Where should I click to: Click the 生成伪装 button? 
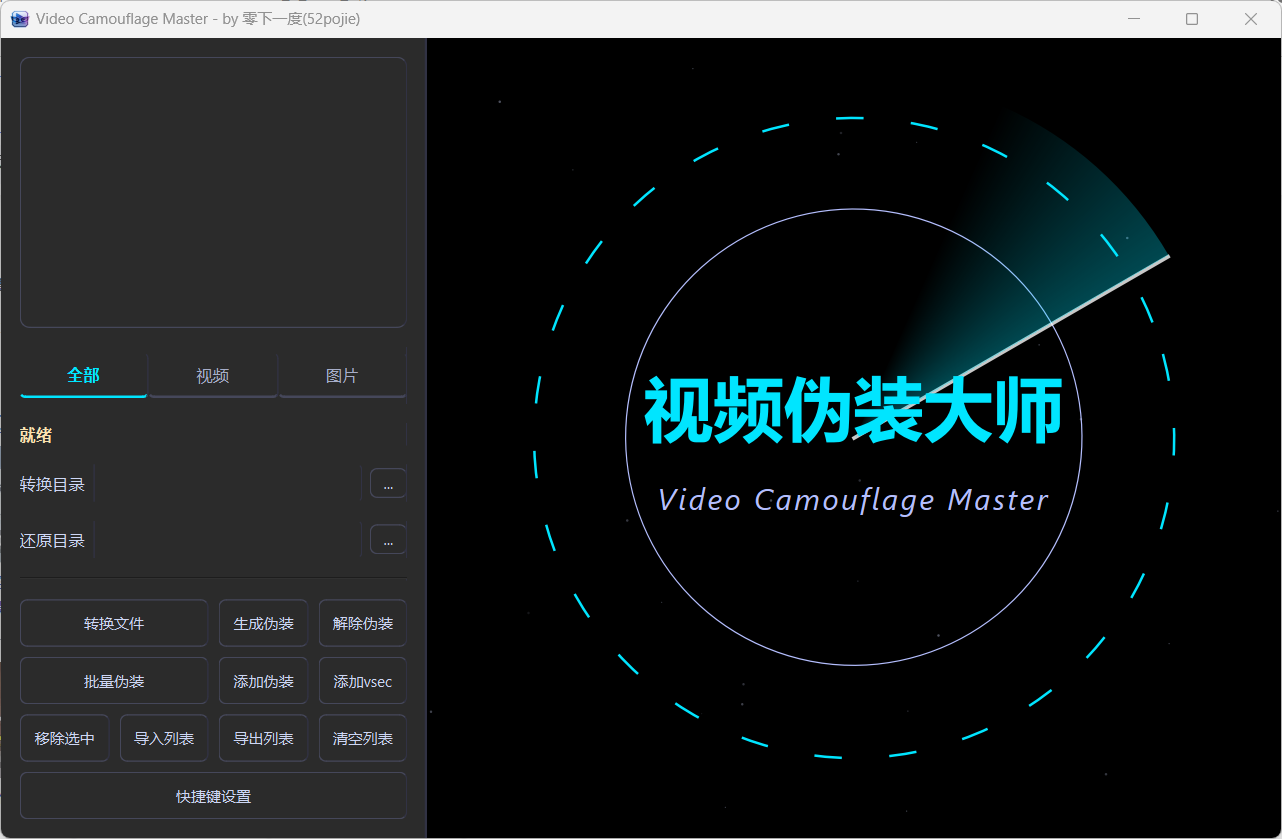(x=263, y=622)
